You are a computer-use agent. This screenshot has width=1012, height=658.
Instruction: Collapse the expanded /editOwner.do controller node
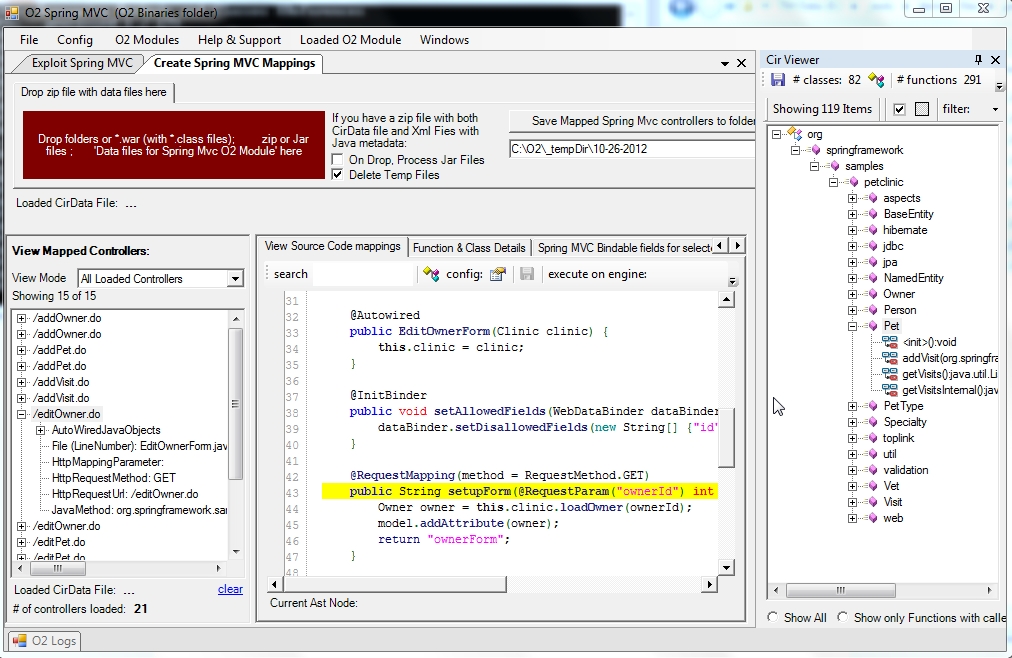(x=22, y=414)
